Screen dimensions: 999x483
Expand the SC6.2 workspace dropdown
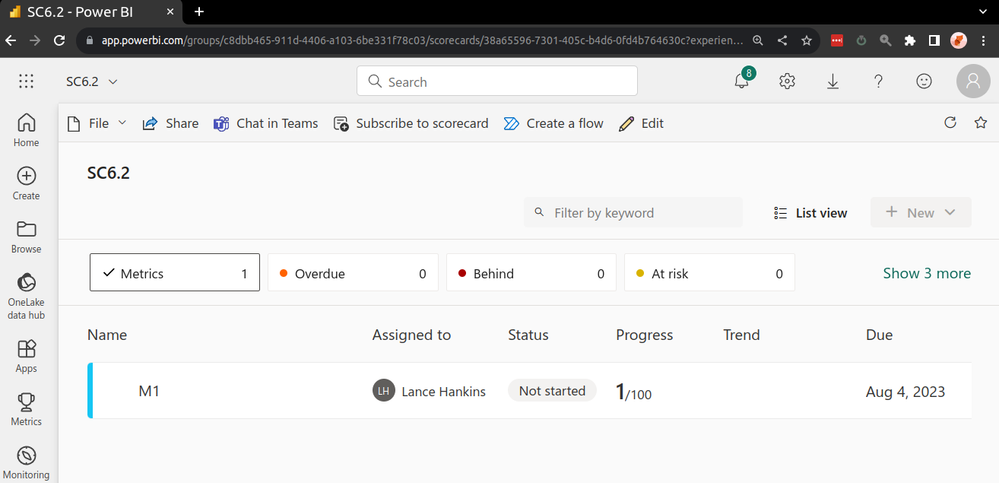92,82
